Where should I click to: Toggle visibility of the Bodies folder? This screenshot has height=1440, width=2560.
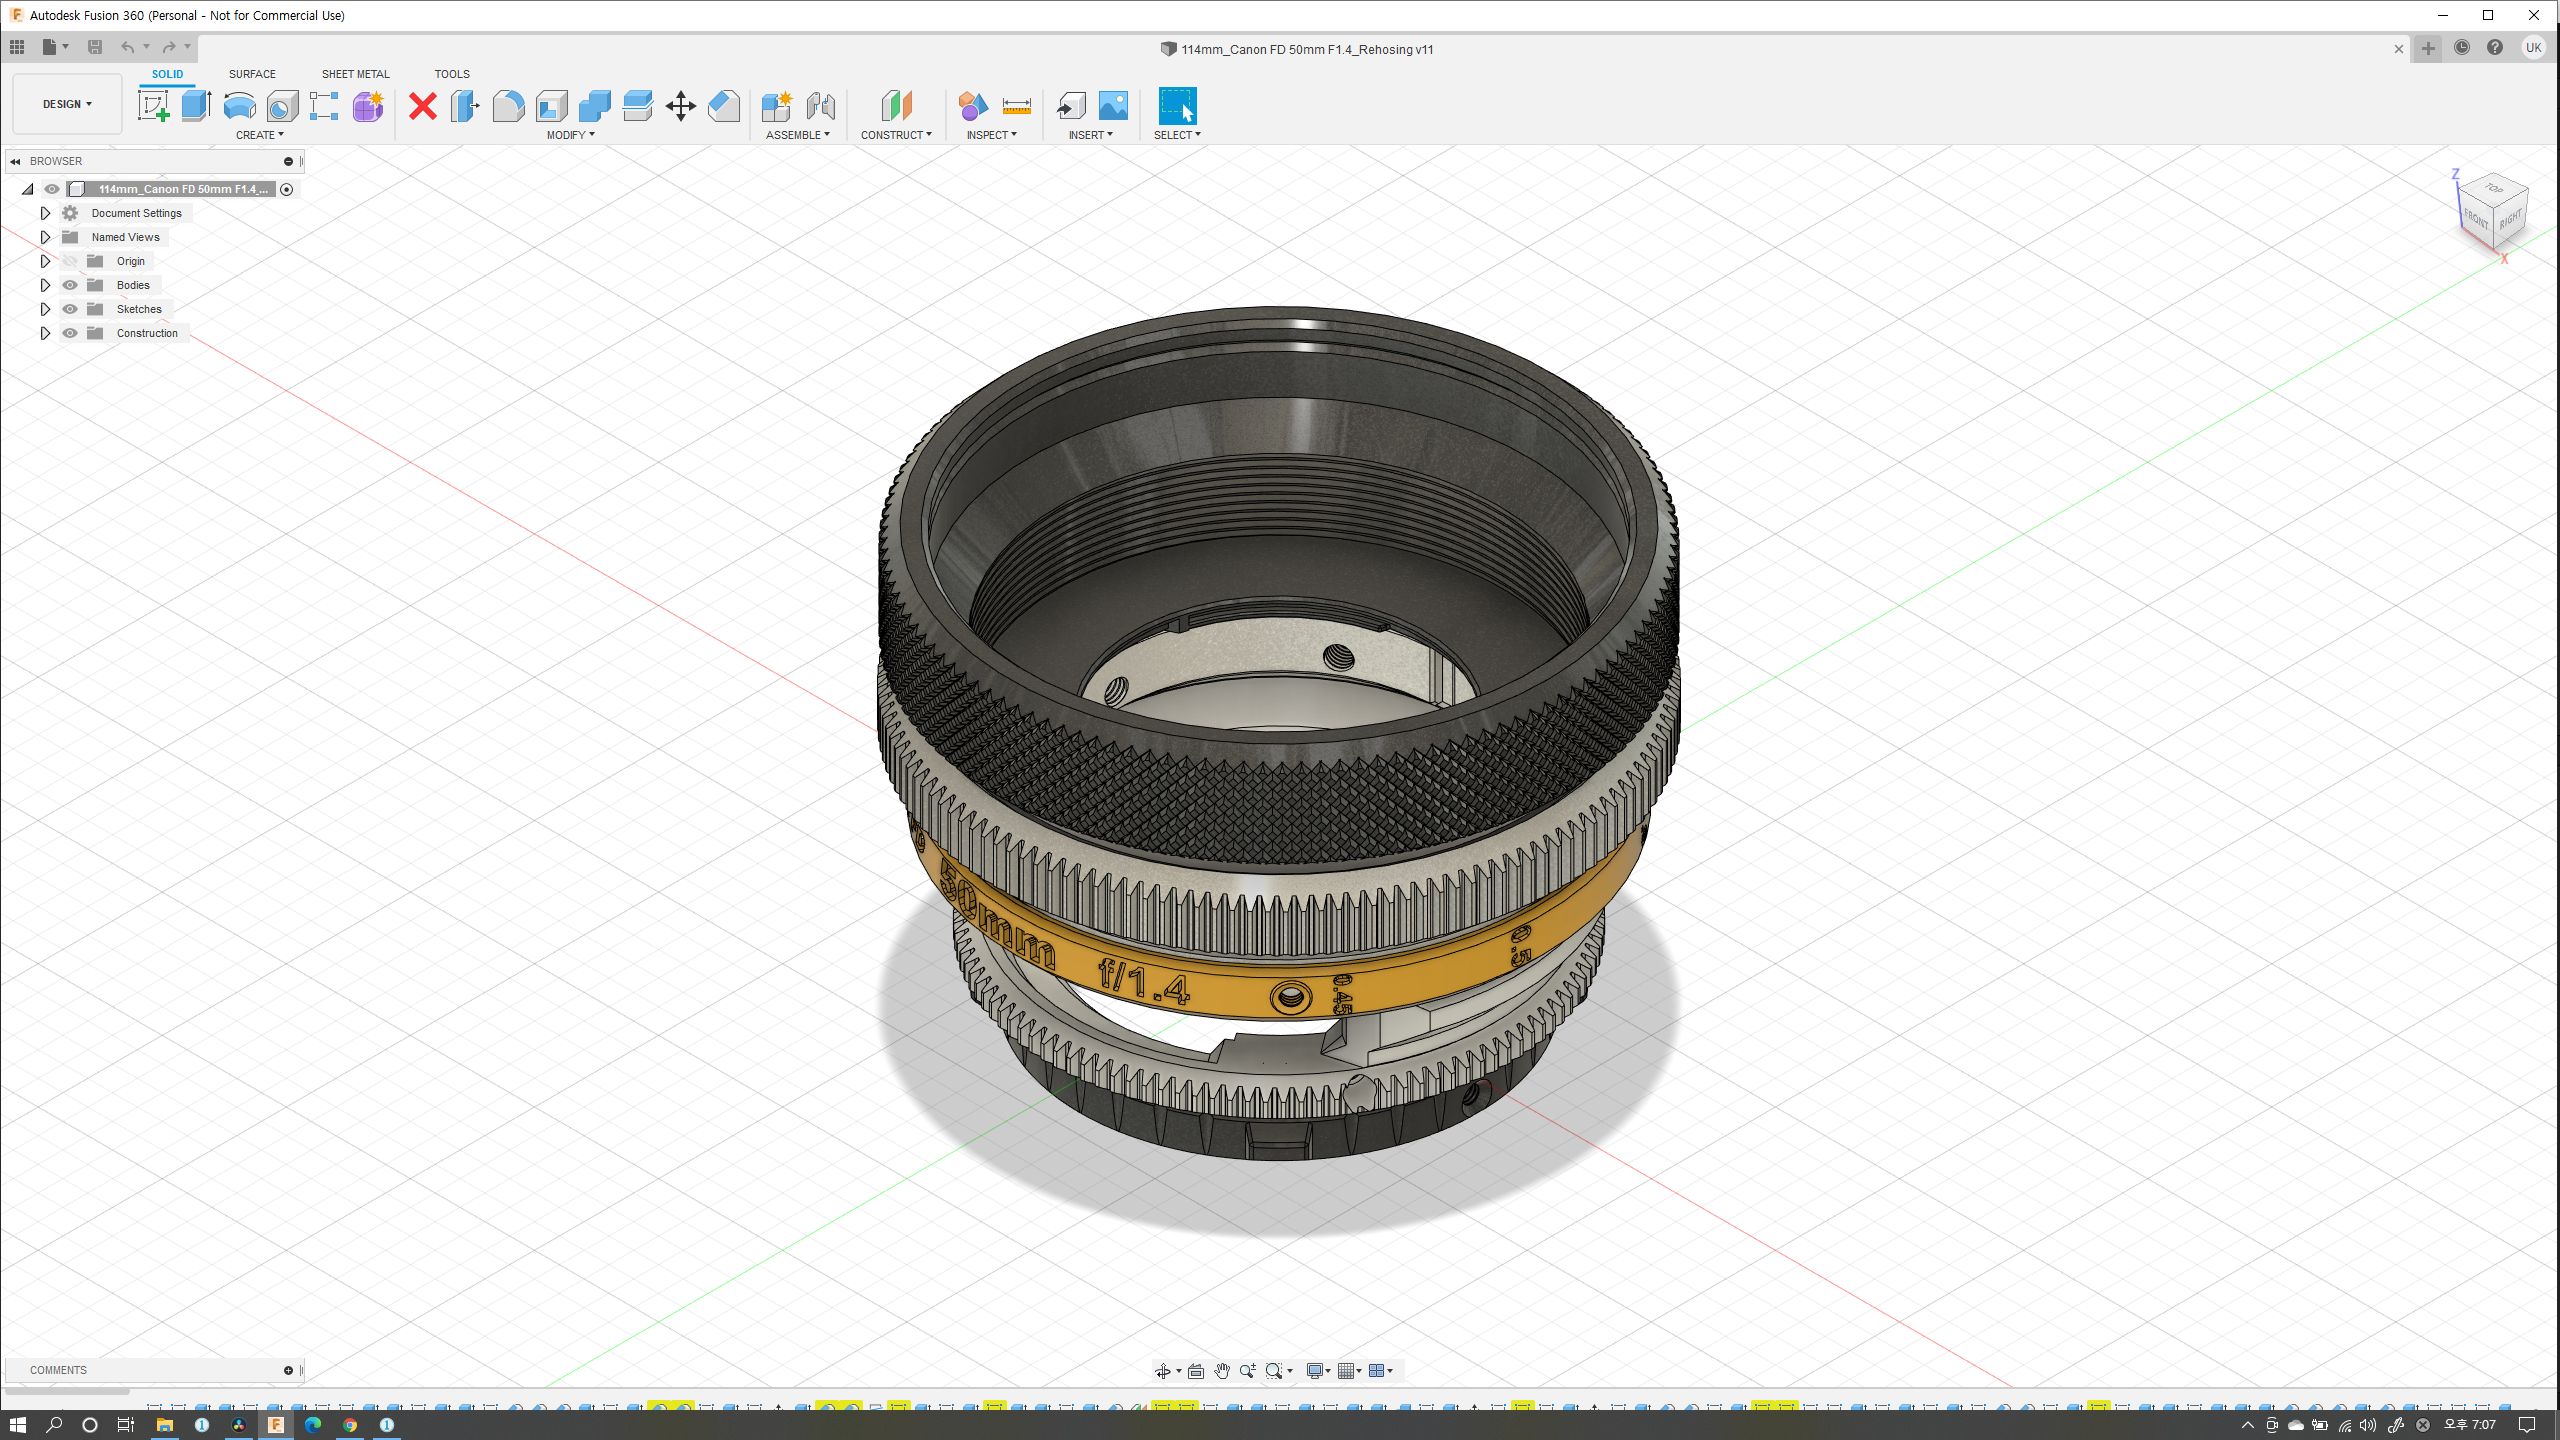pos(70,285)
